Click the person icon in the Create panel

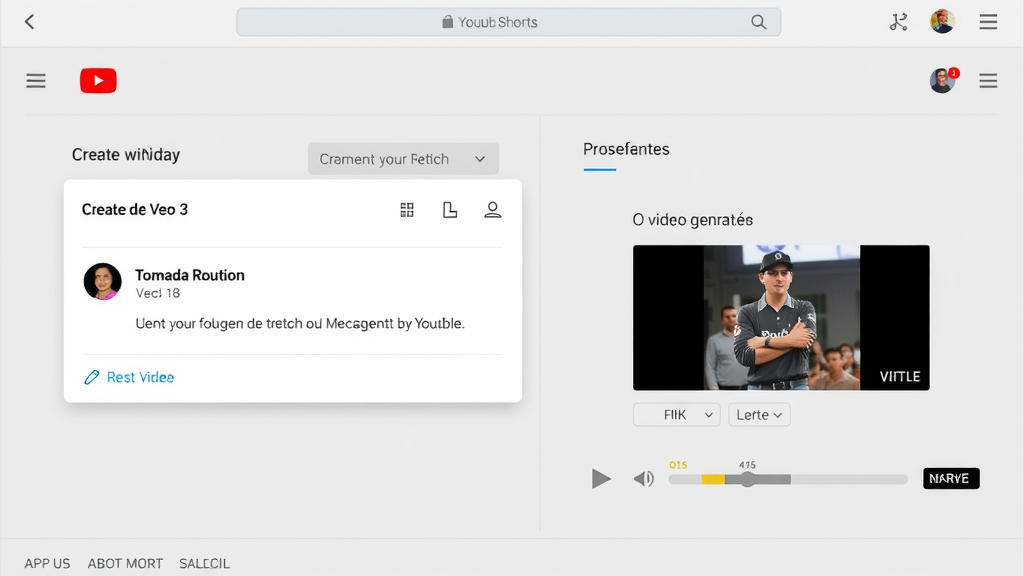click(493, 210)
